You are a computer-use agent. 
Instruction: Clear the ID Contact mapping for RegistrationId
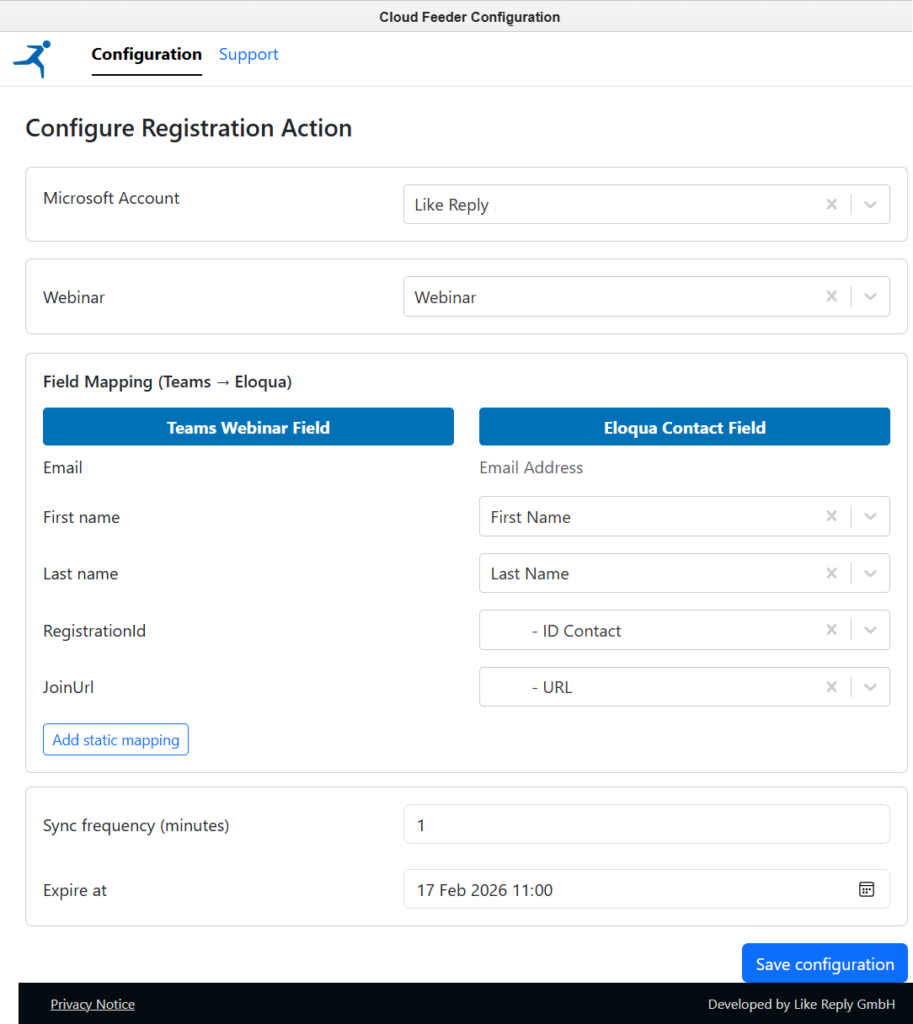[831, 630]
